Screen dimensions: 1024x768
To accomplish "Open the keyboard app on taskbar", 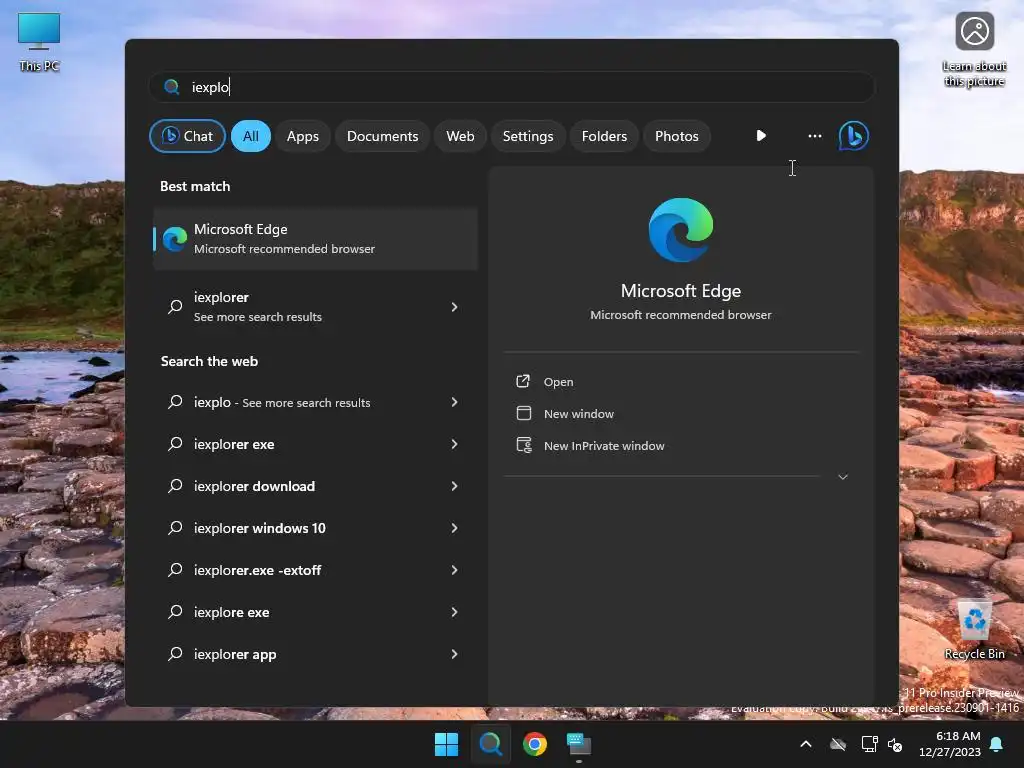I will pos(579,744).
